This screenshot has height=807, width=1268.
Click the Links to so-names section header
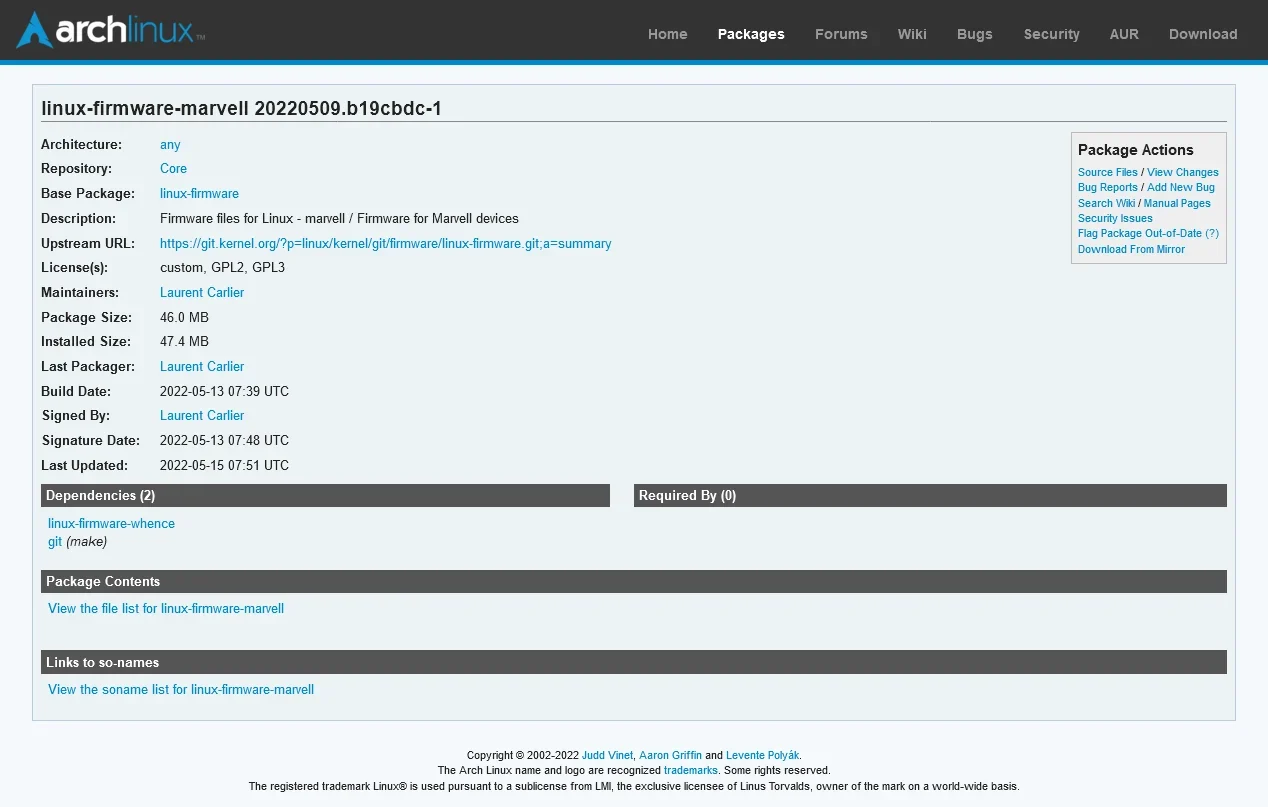coord(634,663)
